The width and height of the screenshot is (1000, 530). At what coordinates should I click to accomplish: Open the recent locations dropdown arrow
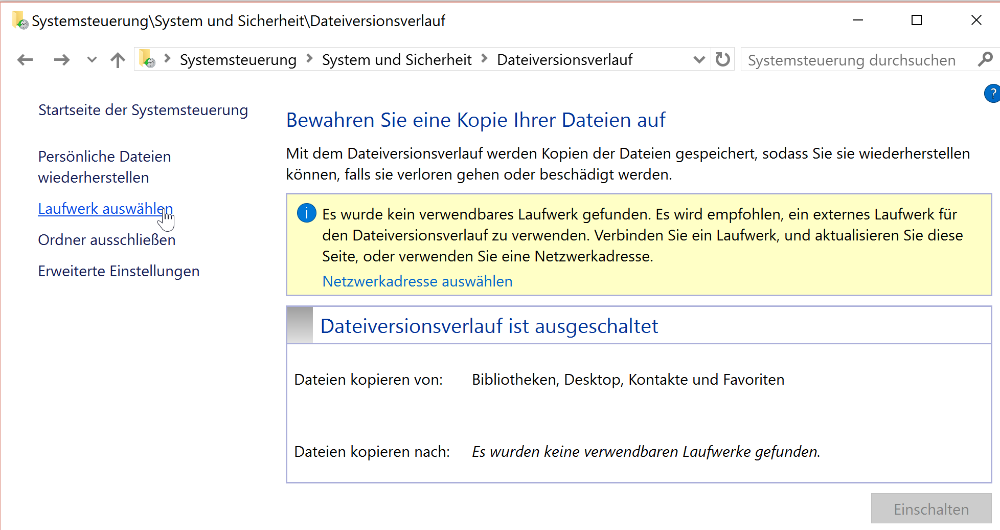[x=92, y=60]
